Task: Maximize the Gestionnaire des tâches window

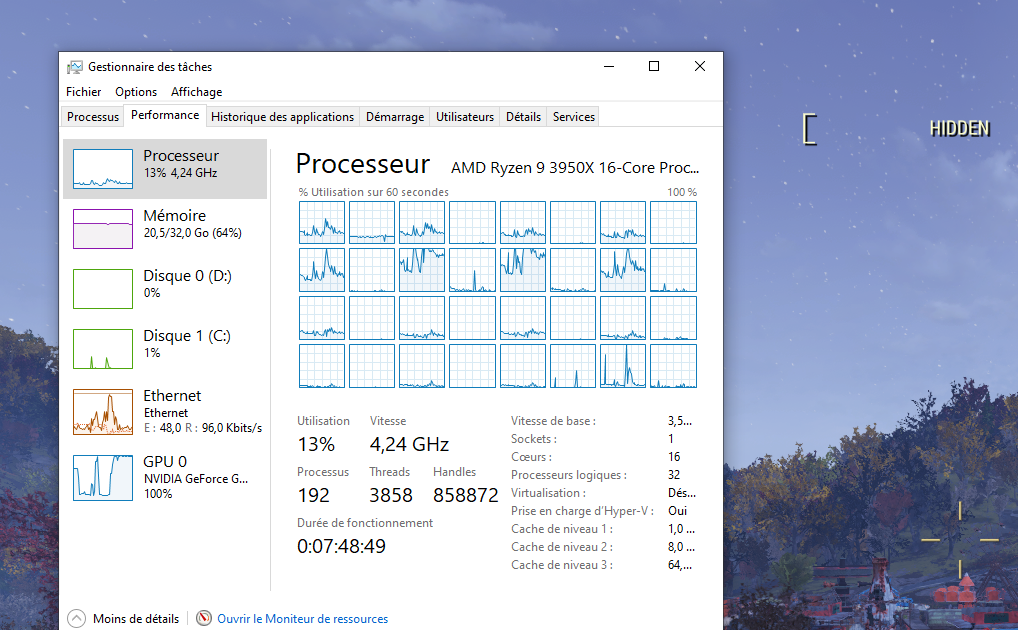Action: (x=654, y=66)
